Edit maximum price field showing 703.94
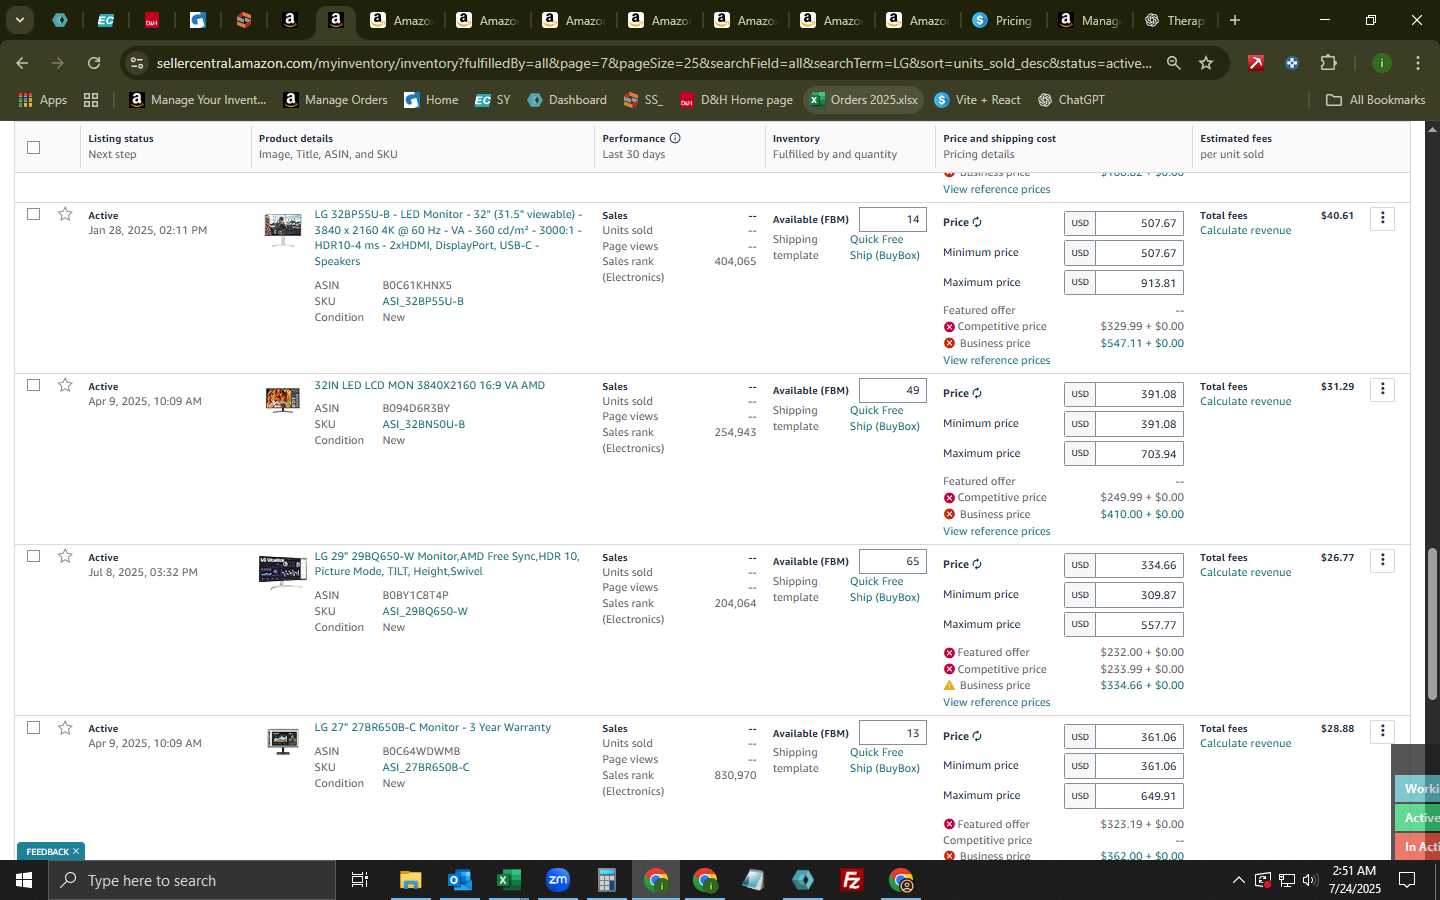Viewport: 1440px width, 900px height. tap(1139, 454)
